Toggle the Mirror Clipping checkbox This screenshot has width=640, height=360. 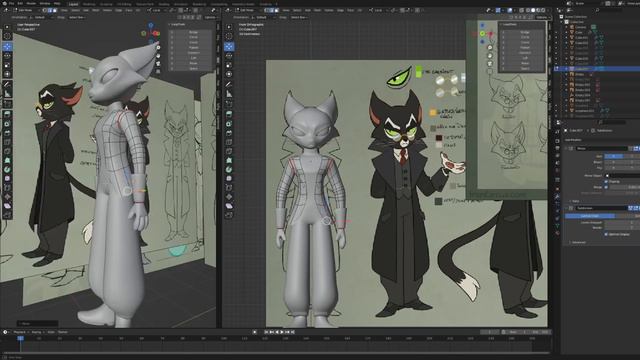(607, 181)
